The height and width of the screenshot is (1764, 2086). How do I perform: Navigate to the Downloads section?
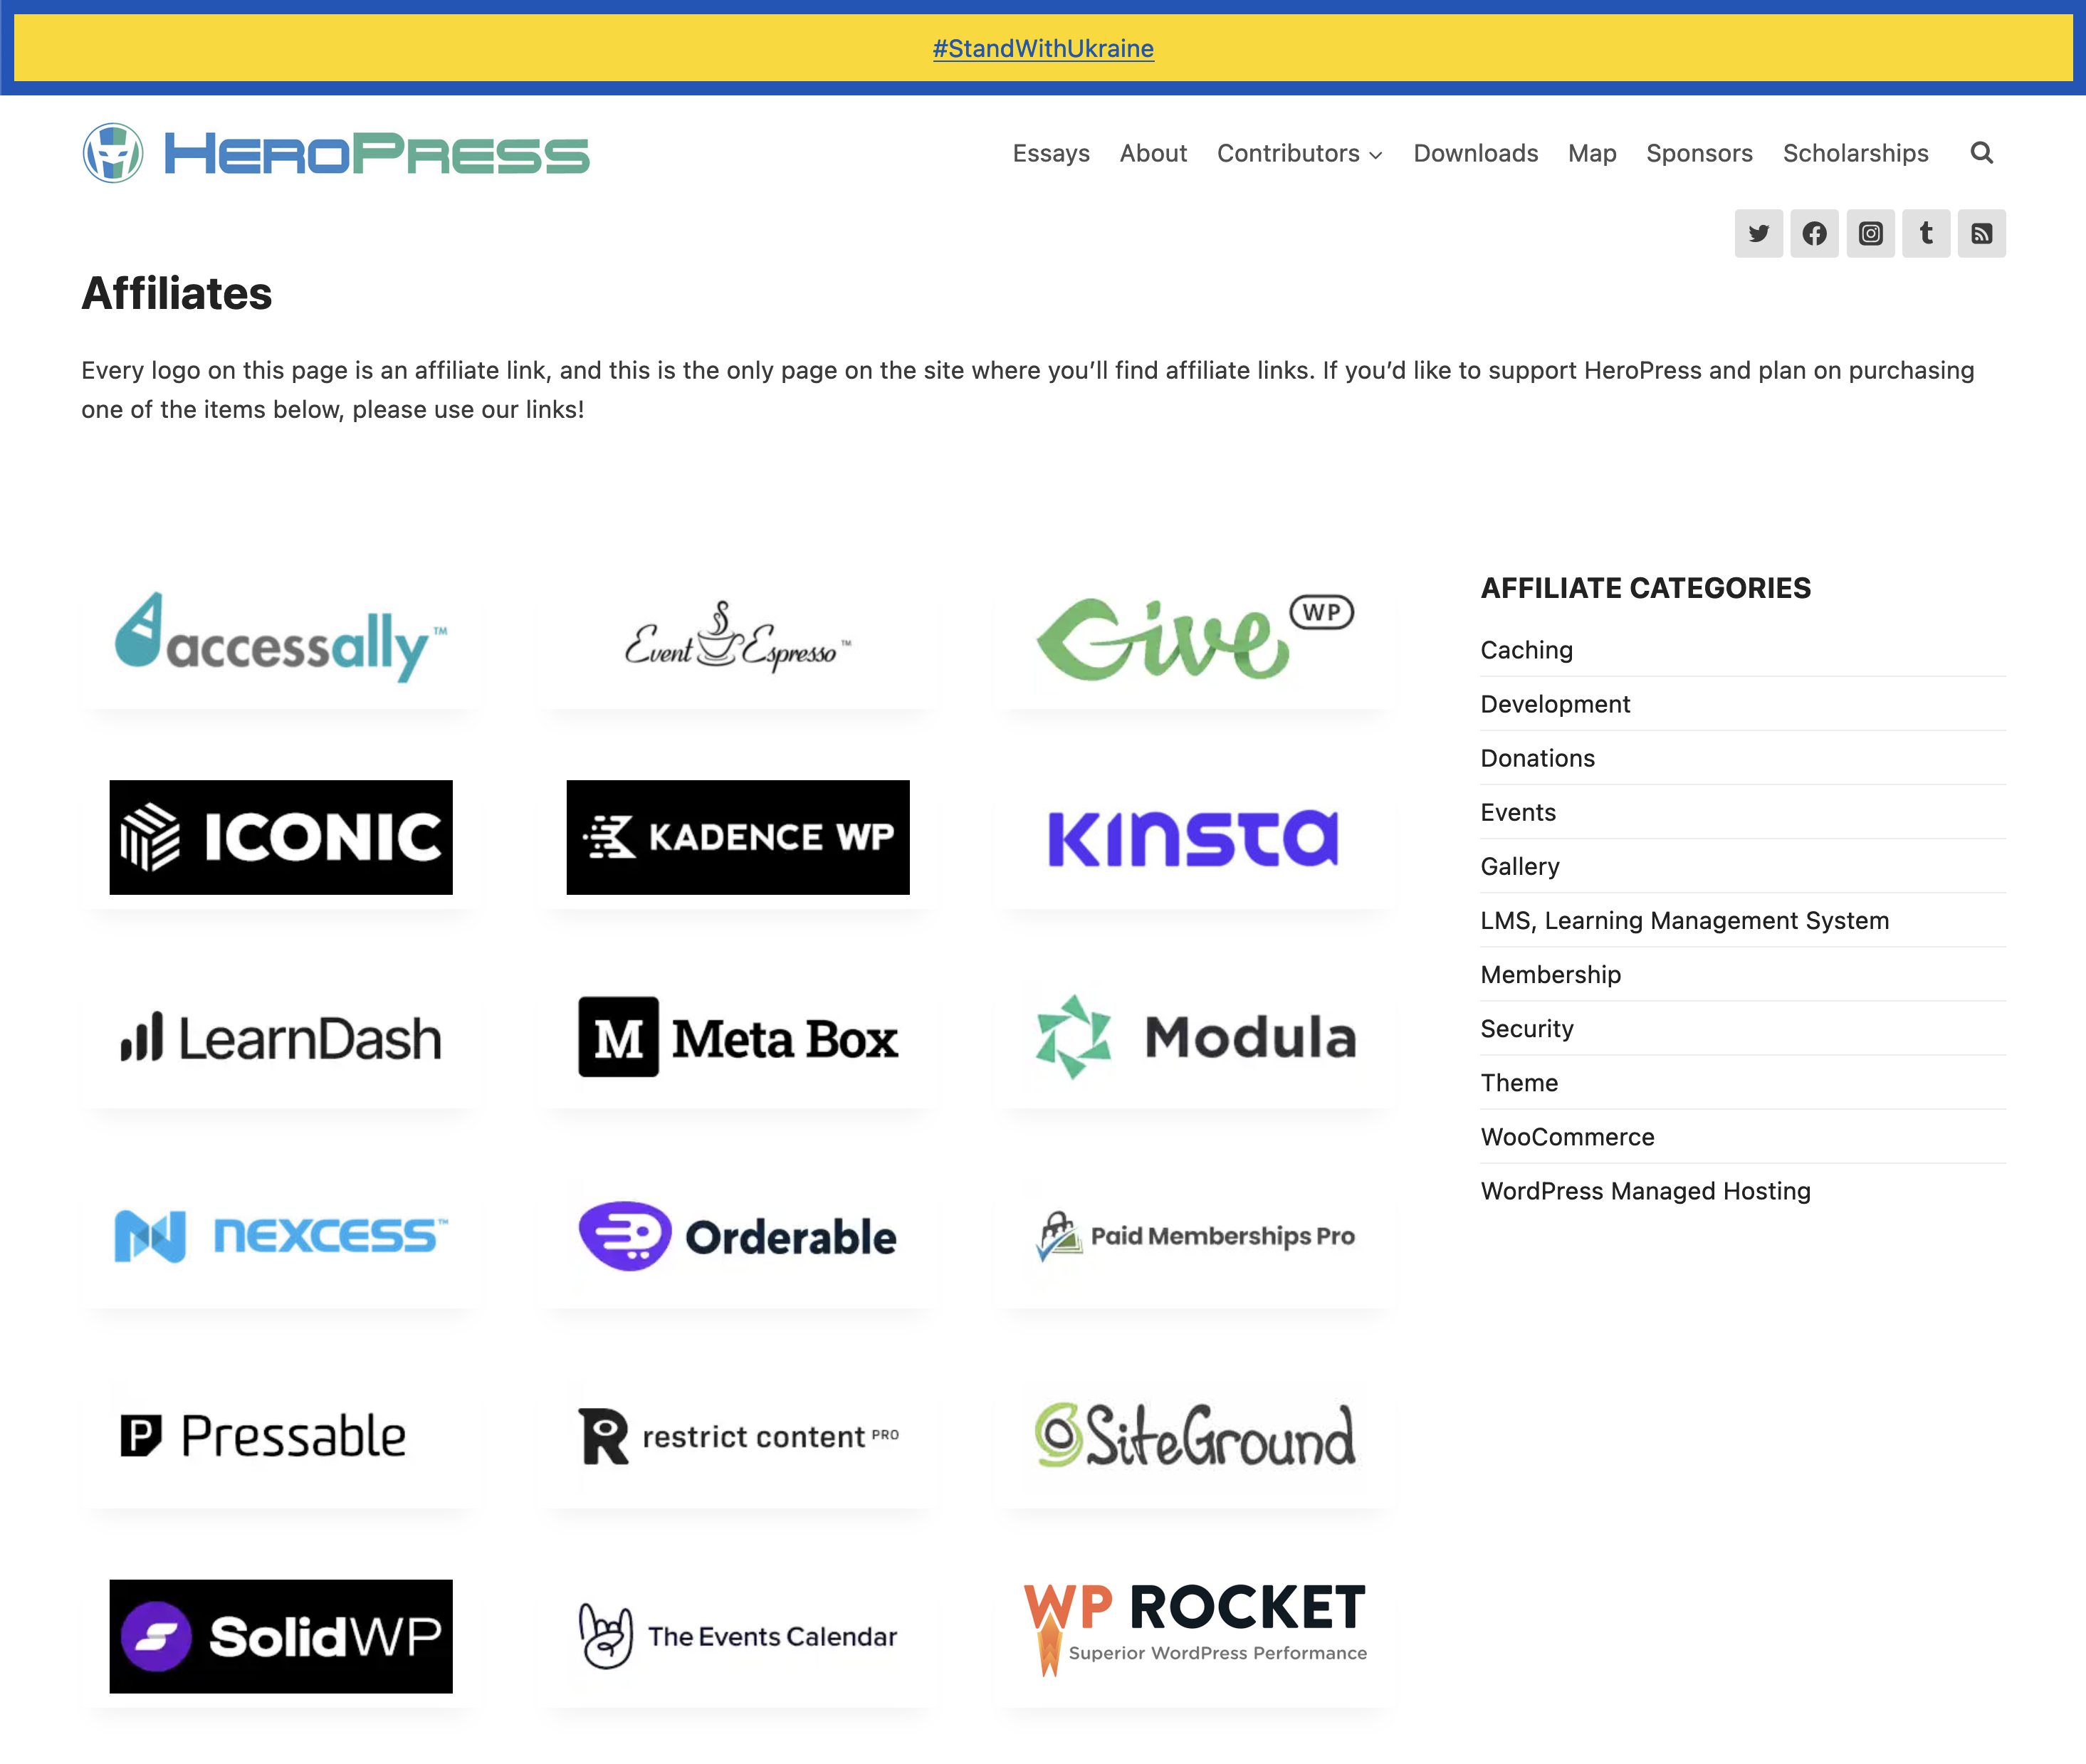tap(1475, 153)
